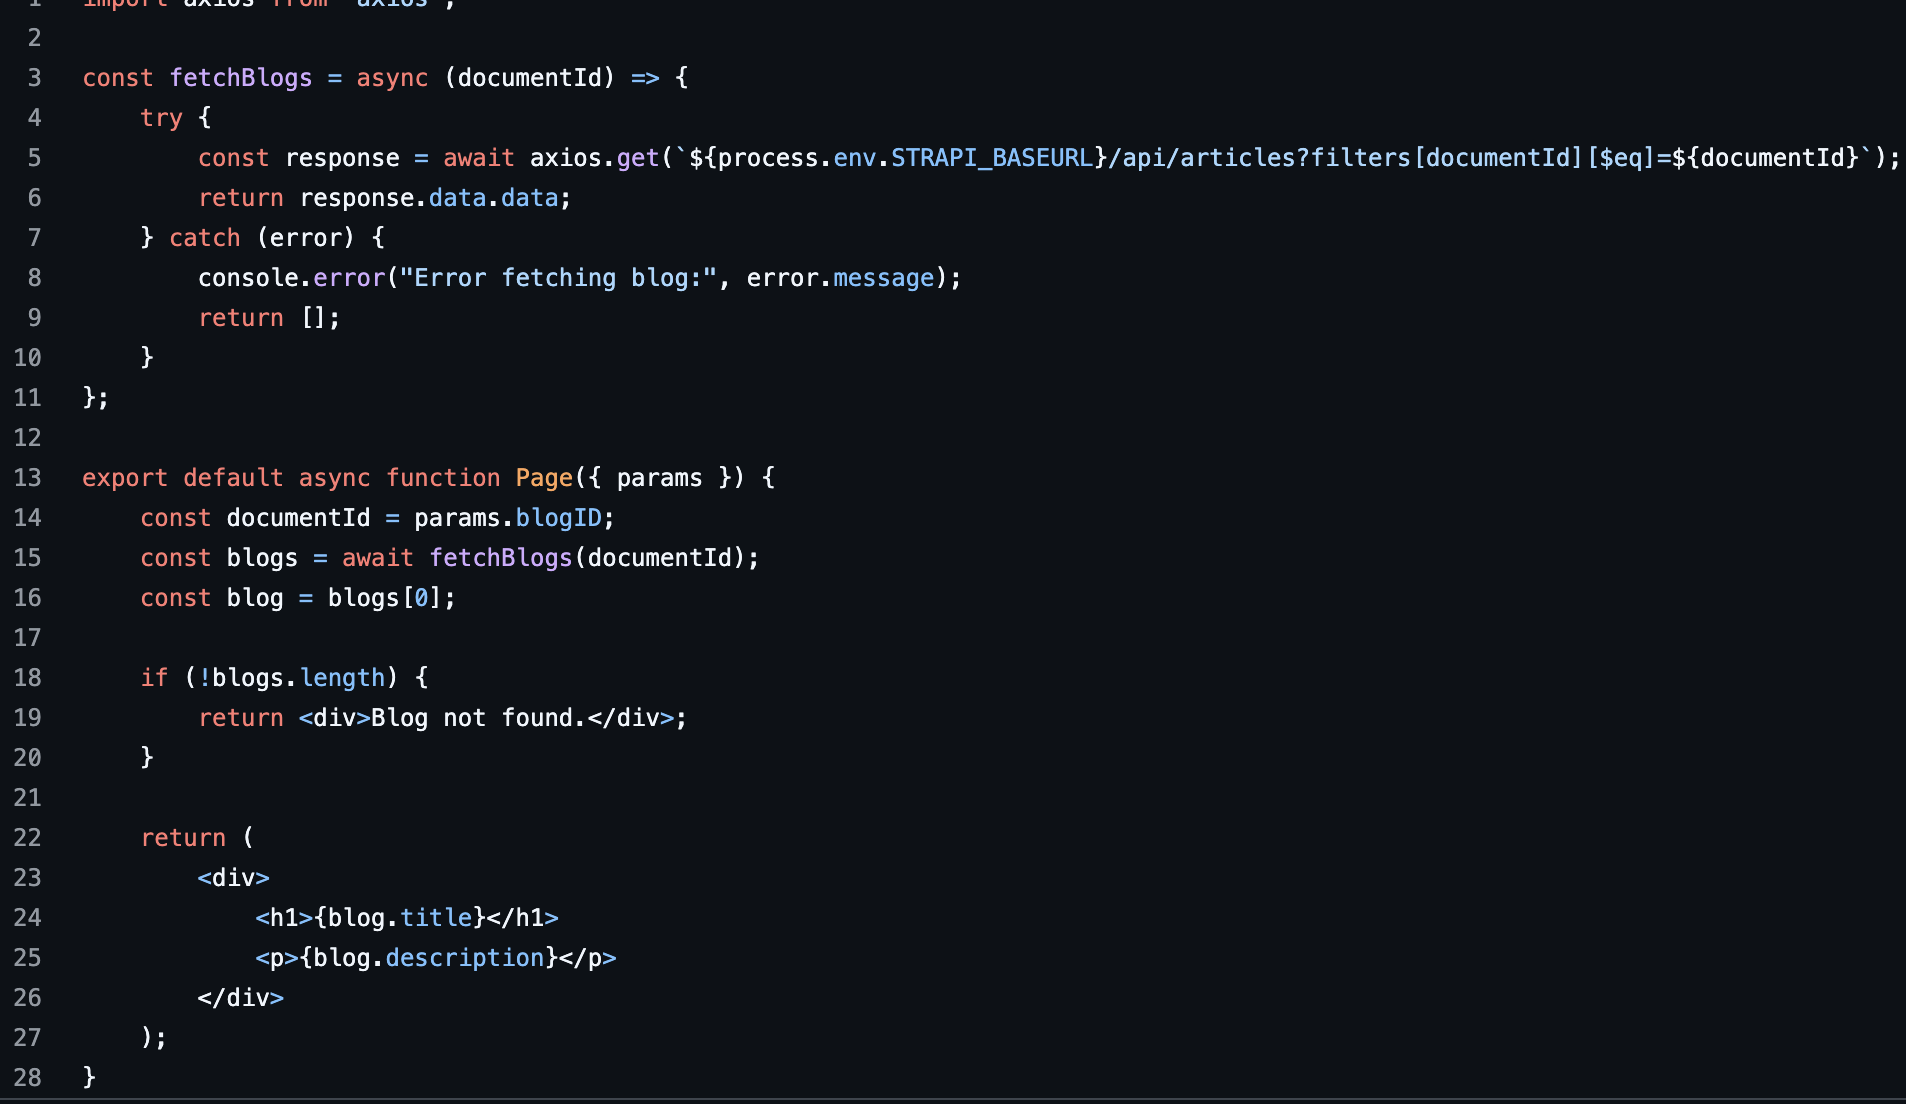Click line number 3 in the gutter
This screenshot has height=1104, width=1906.
point(34,78)
